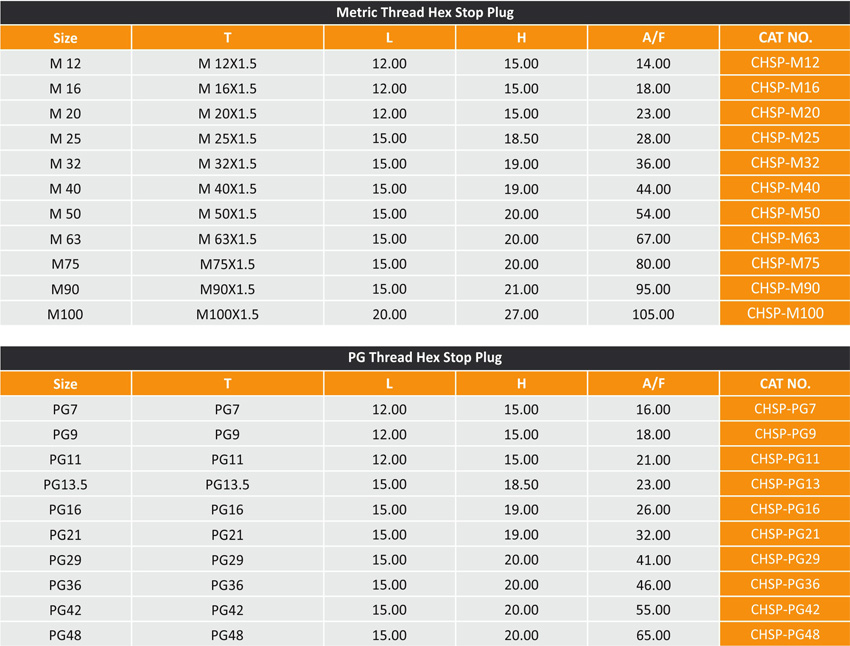This screenshot has height=646, width=850.
Task: Click the Size header in the Metric table
Action: [x=65, y=38]
